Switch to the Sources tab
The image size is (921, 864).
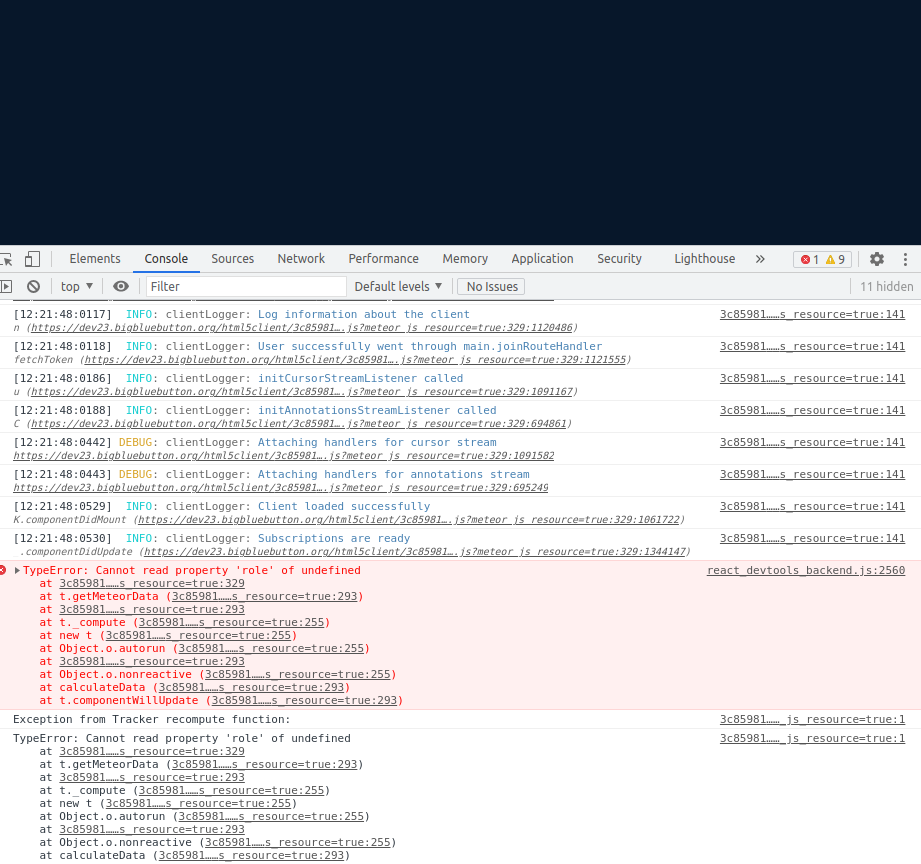[x=233, y=259]
